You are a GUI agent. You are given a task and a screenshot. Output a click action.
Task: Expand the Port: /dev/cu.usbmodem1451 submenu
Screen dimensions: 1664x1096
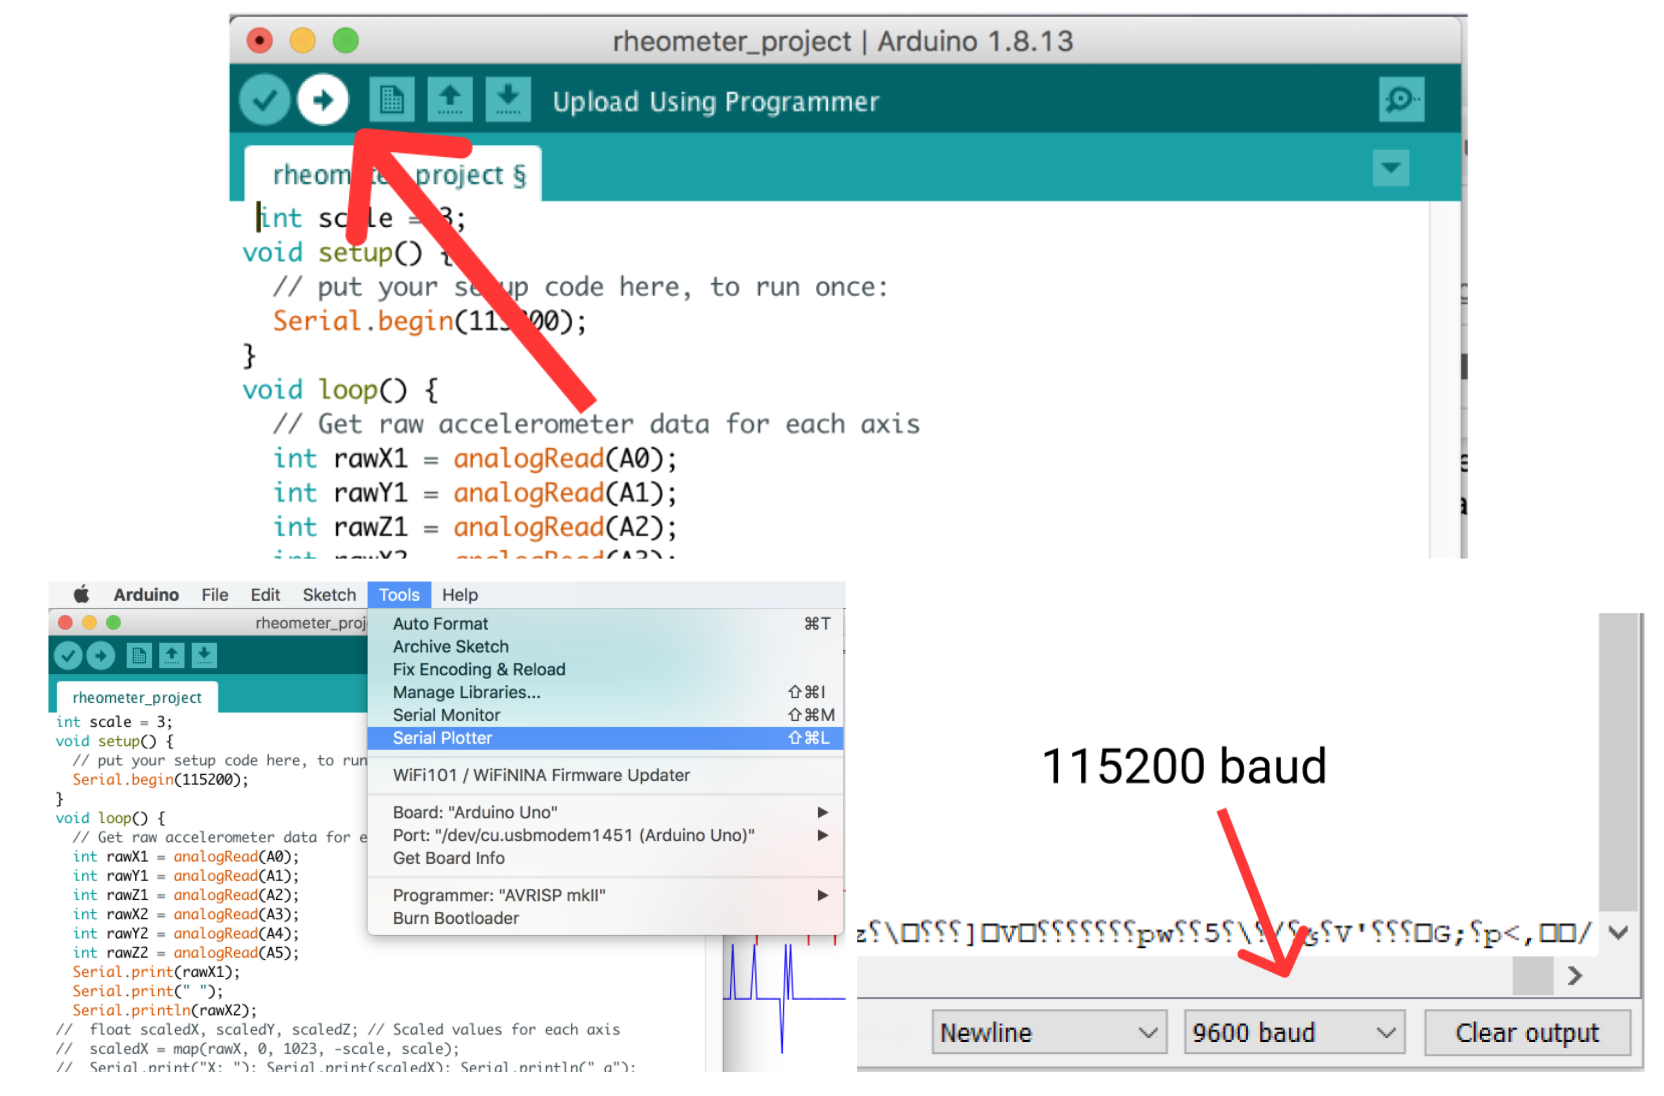pos(606,835)
